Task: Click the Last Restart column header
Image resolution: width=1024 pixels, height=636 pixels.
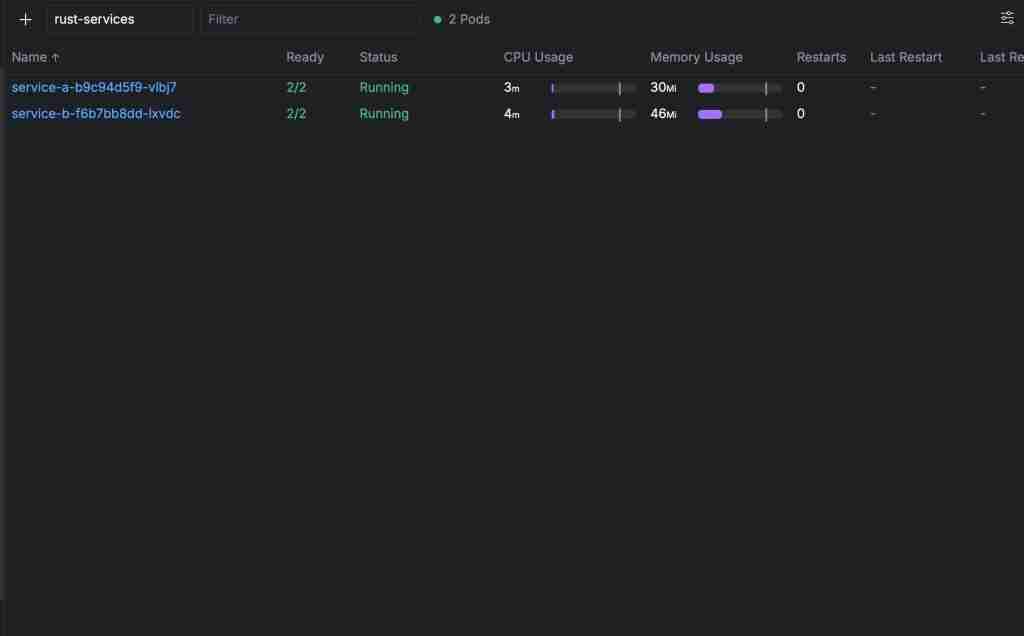Action: pyautogui.click(x=906, y=57)
